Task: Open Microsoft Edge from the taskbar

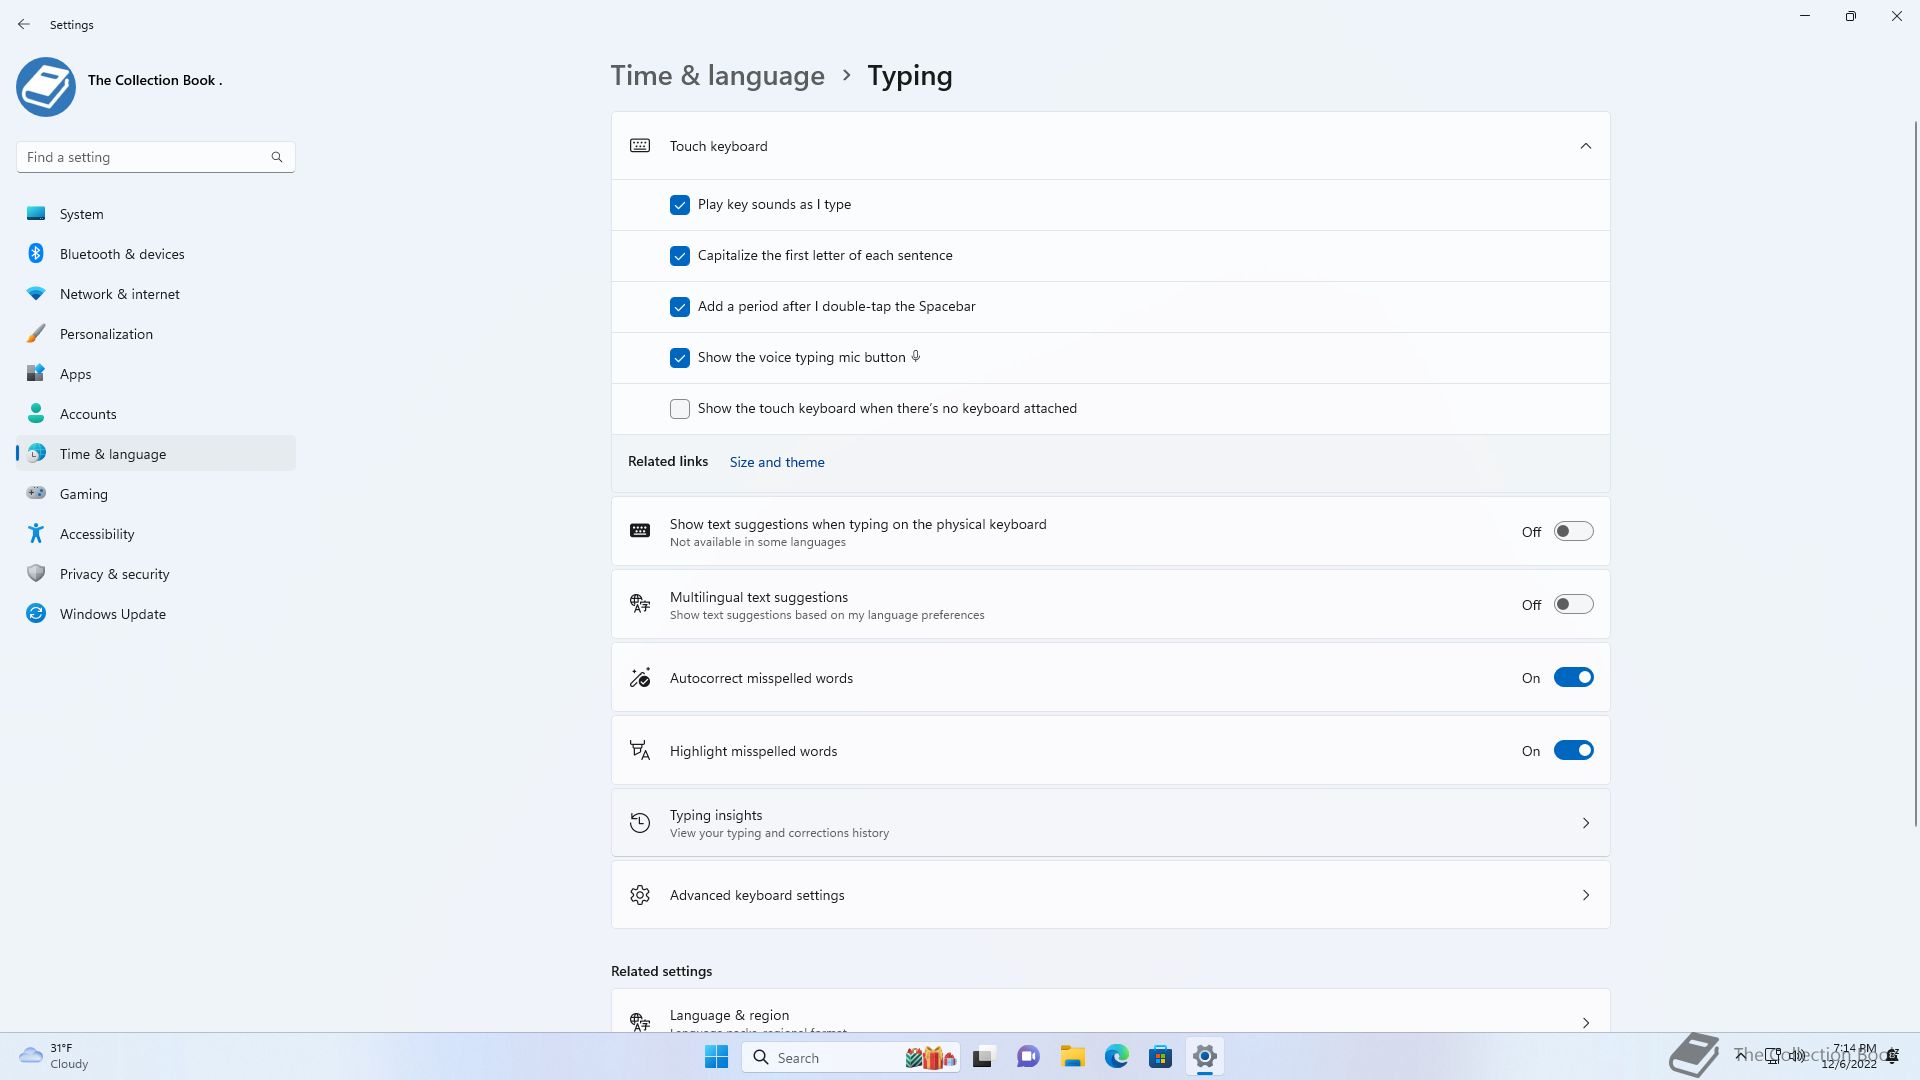Action: [1116, 1057]
